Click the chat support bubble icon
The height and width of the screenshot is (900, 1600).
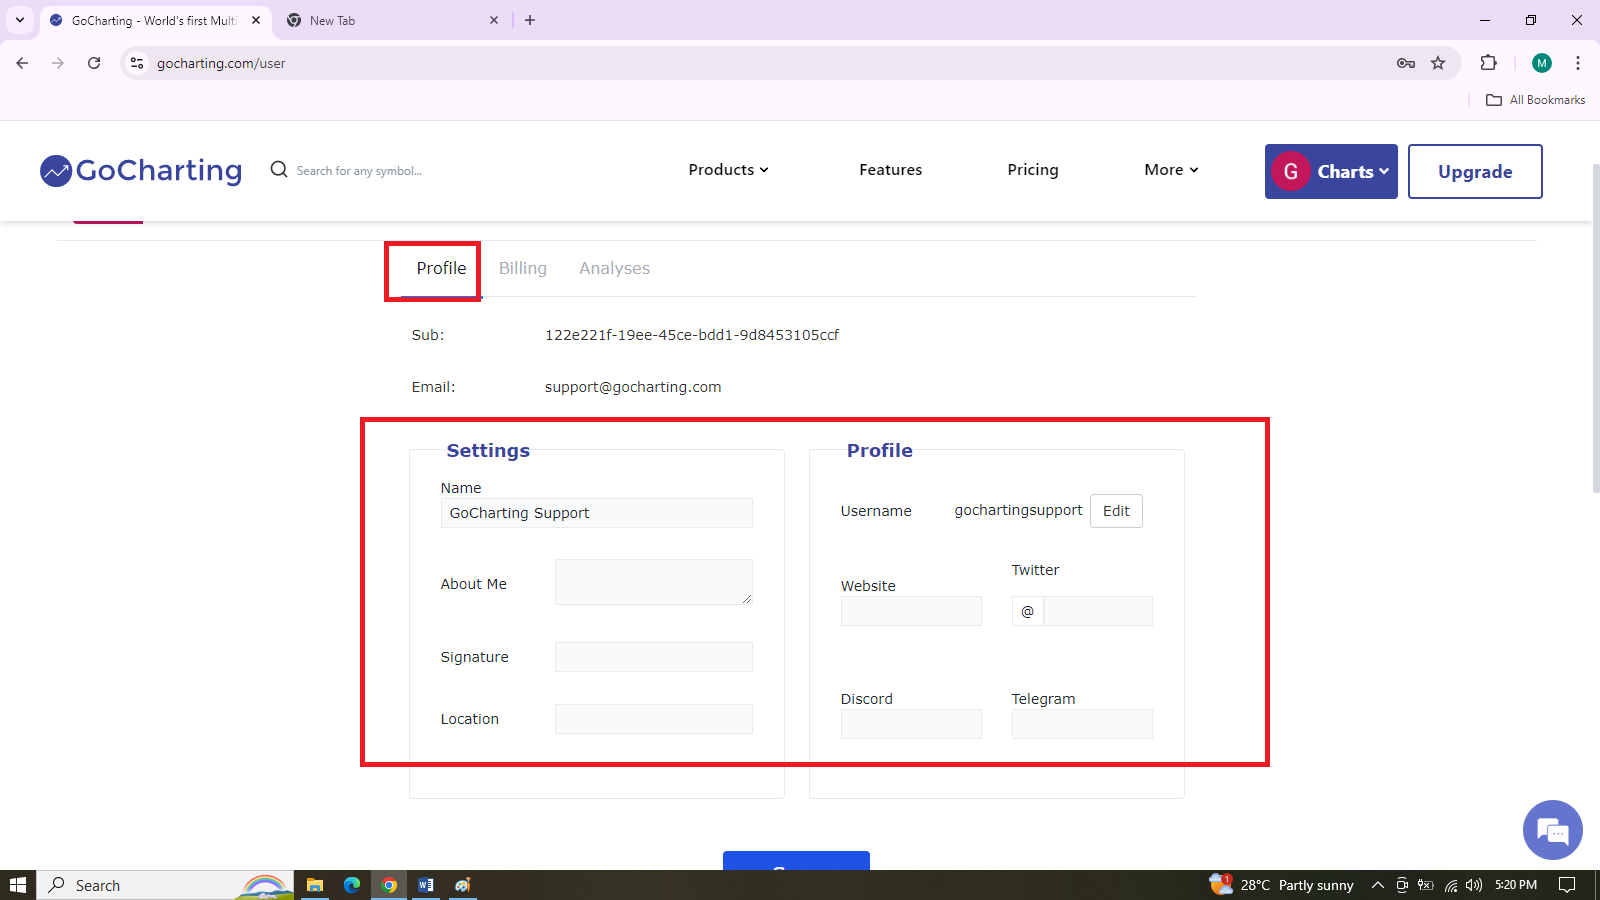click(1551, 829)
